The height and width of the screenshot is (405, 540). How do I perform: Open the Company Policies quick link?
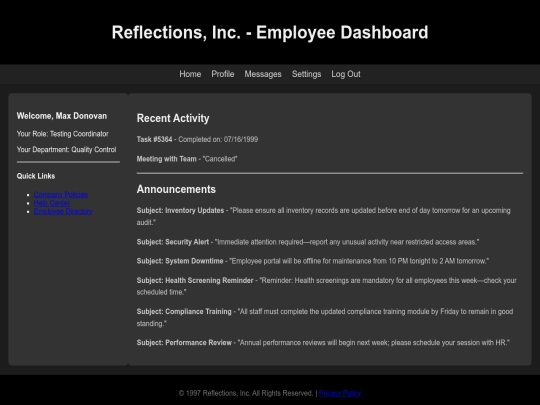click(61, 195)
